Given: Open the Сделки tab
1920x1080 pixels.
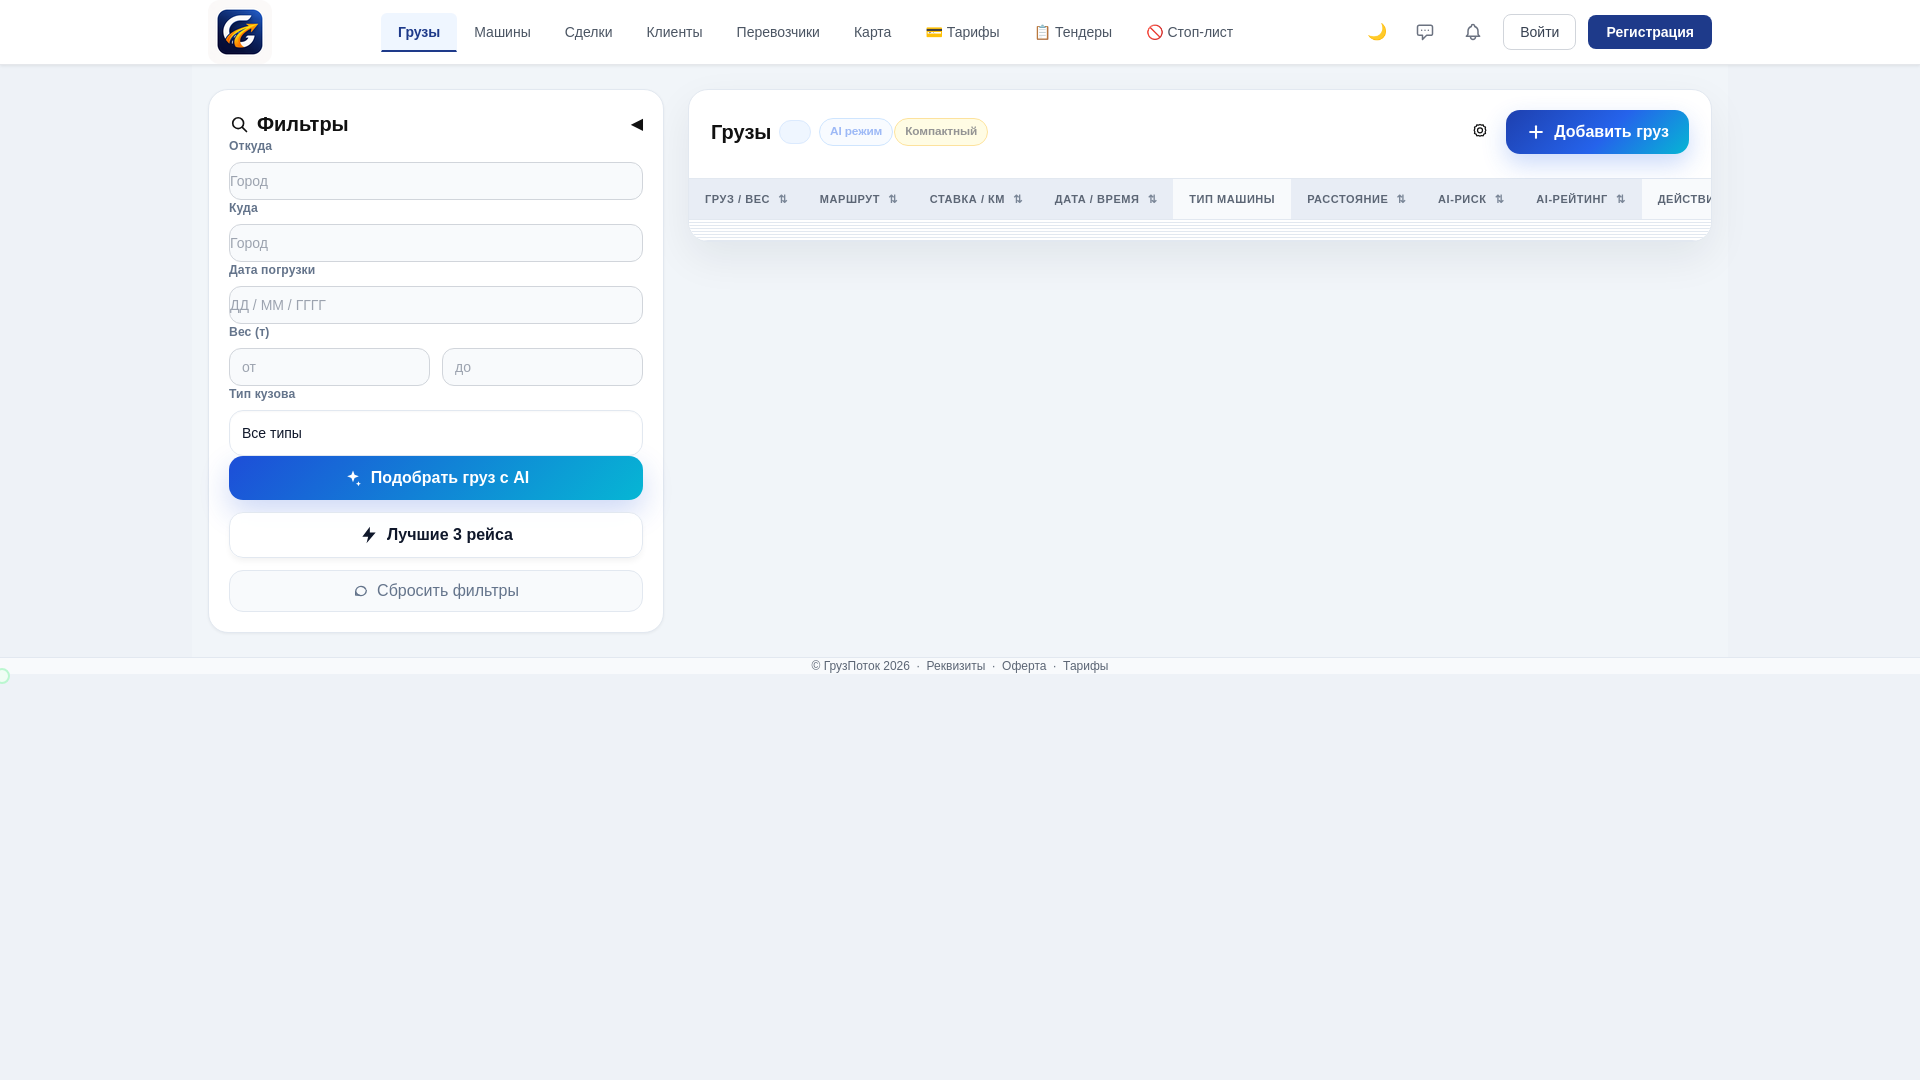Looking at the screenshot, I should tap(588, 32).
